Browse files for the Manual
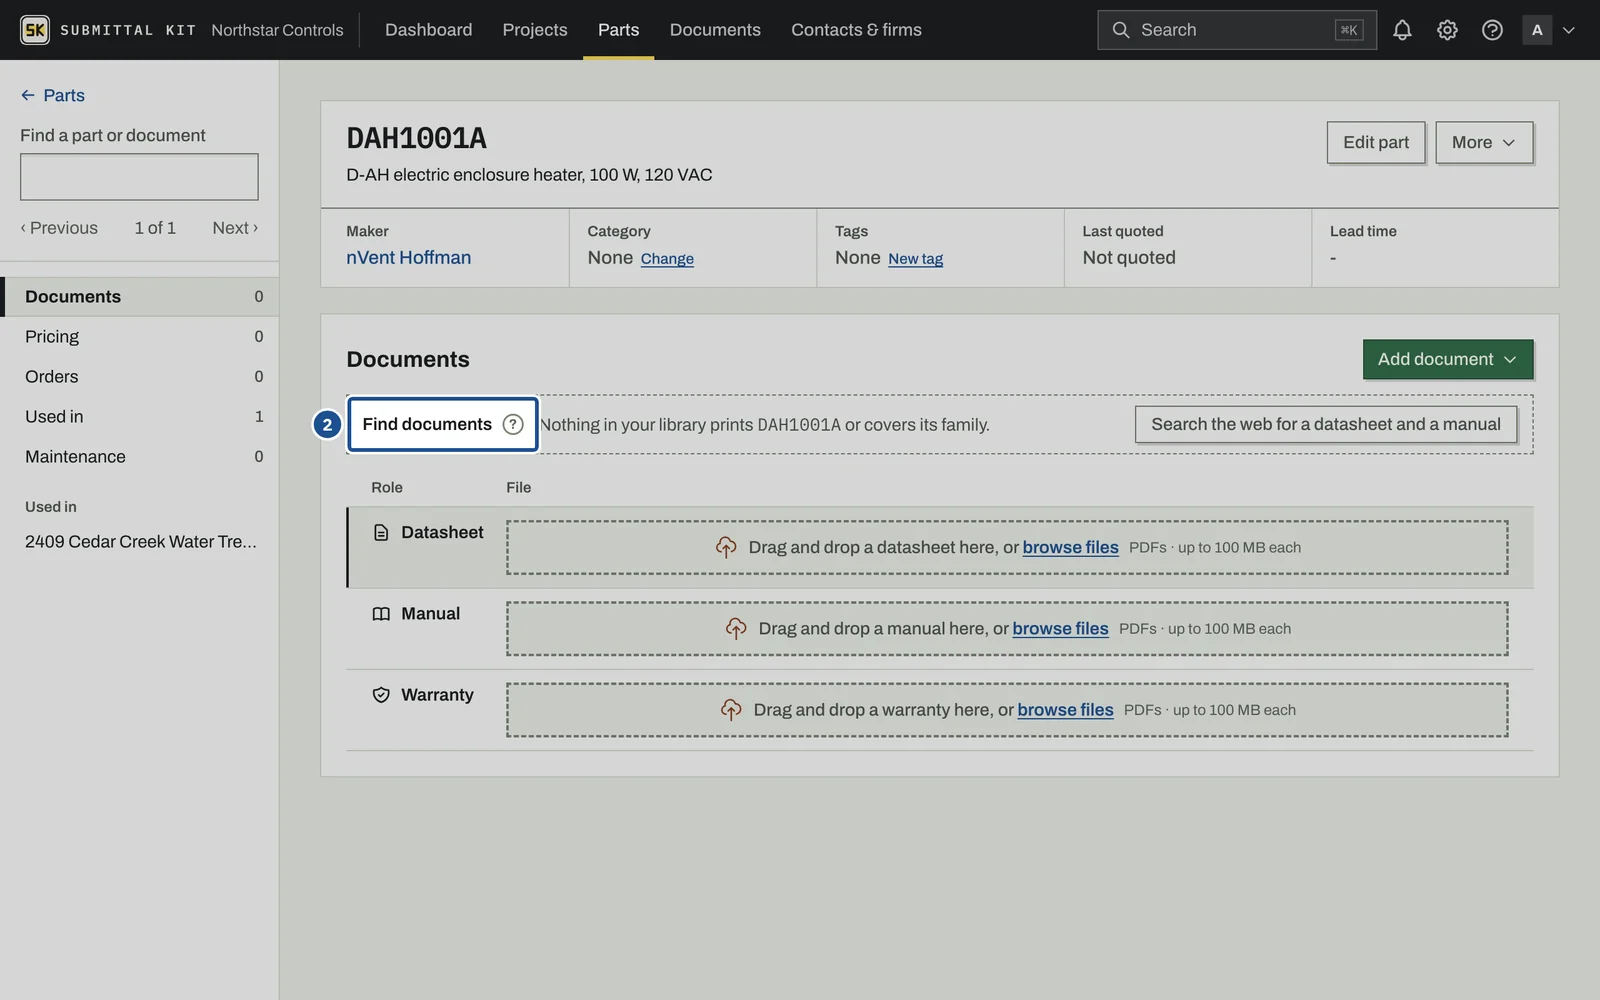Screen dimensions: 1600x1000 tap(1060, 628)
